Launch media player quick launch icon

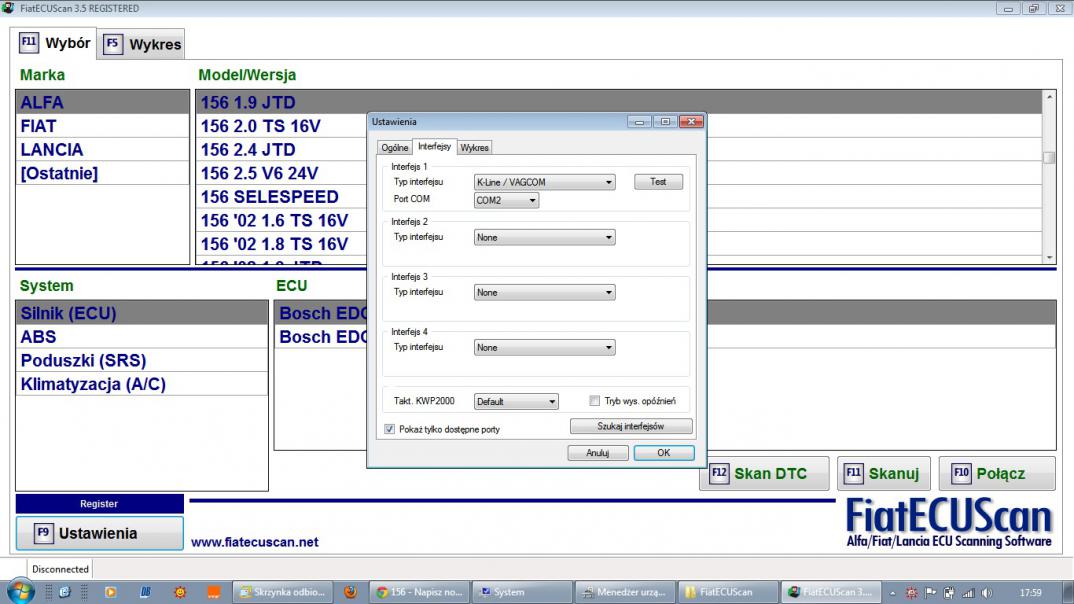click(110, 592)
